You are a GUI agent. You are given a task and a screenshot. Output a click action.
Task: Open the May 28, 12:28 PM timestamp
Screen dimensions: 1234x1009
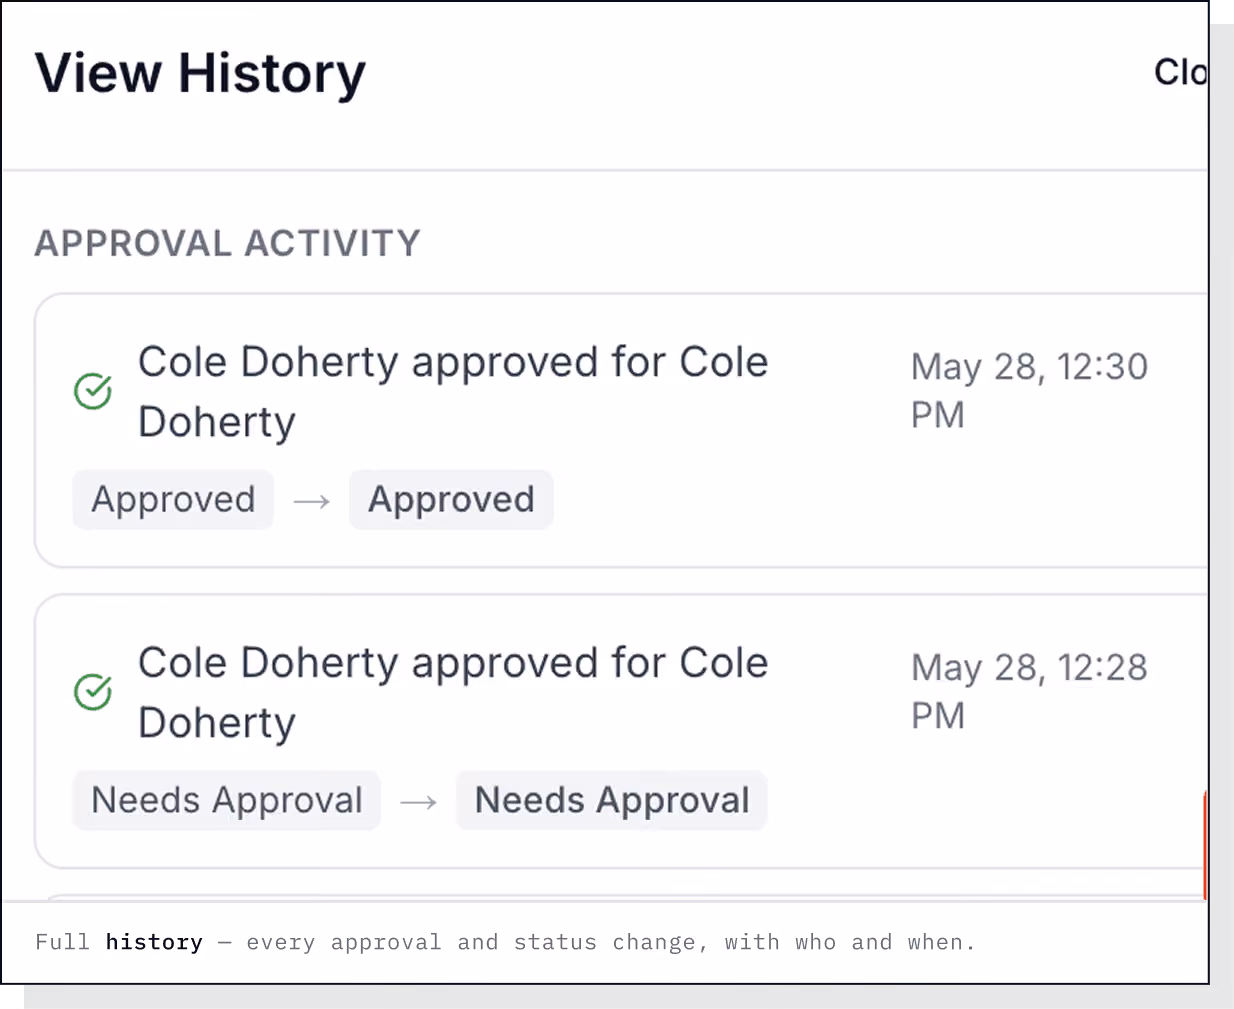1029,691
